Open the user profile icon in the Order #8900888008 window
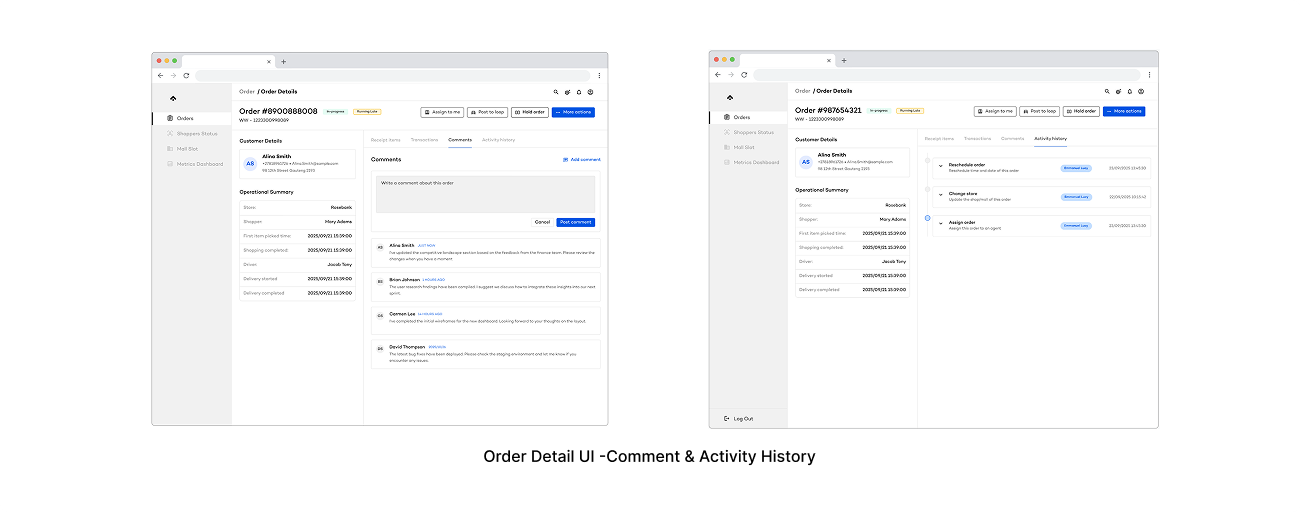Screen dimensions: 1301x512 [x=591, y=92]
